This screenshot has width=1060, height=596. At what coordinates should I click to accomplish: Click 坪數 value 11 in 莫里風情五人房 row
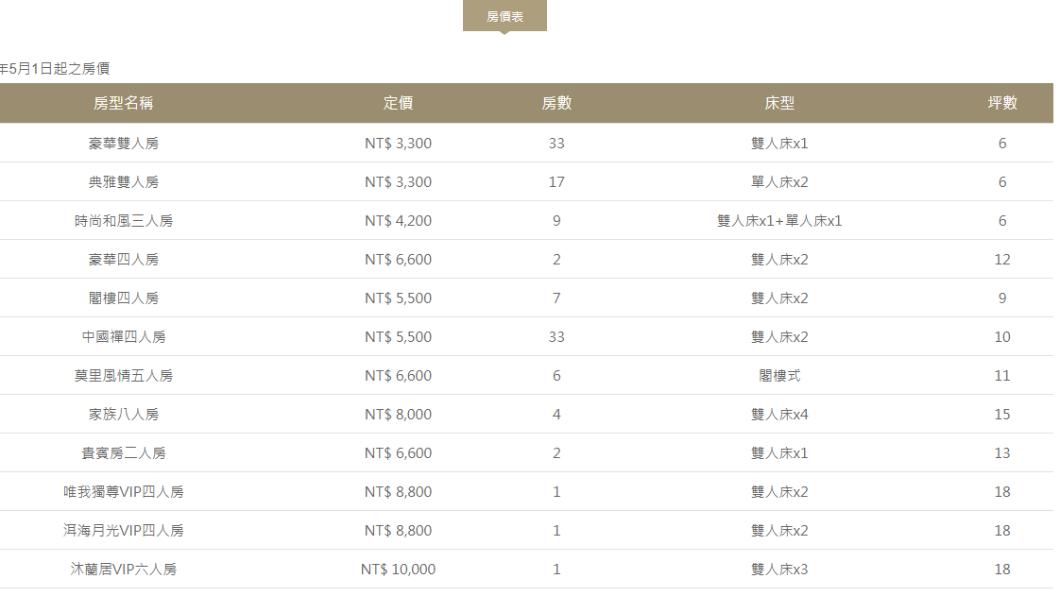pos(1002,376)
